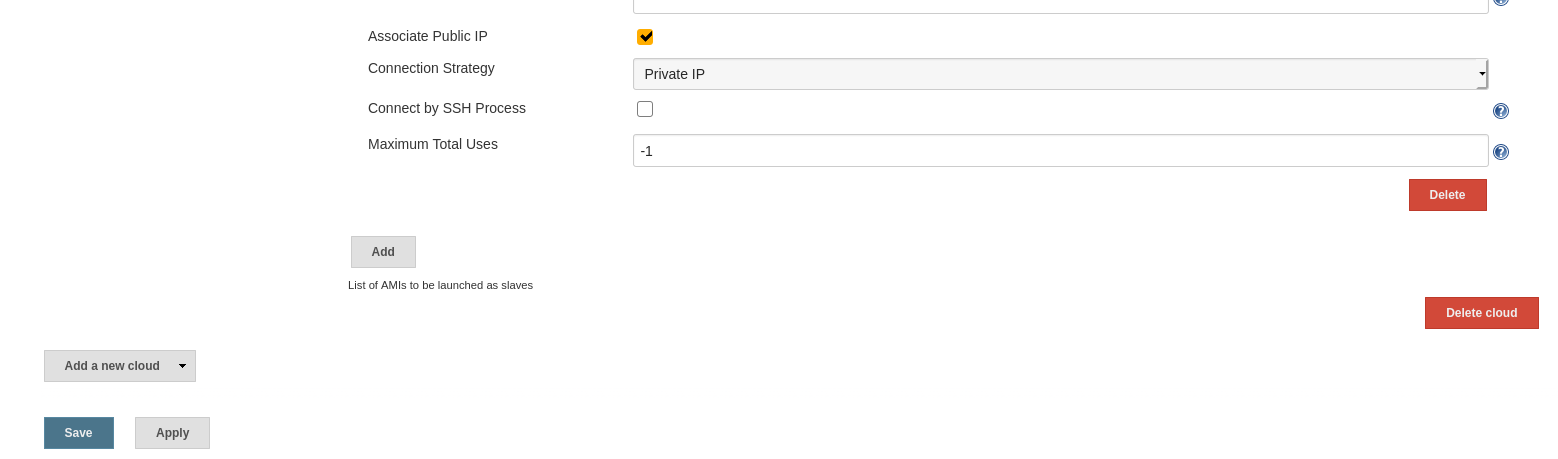Click the Add button above the AMI list note

pos(383,252)
